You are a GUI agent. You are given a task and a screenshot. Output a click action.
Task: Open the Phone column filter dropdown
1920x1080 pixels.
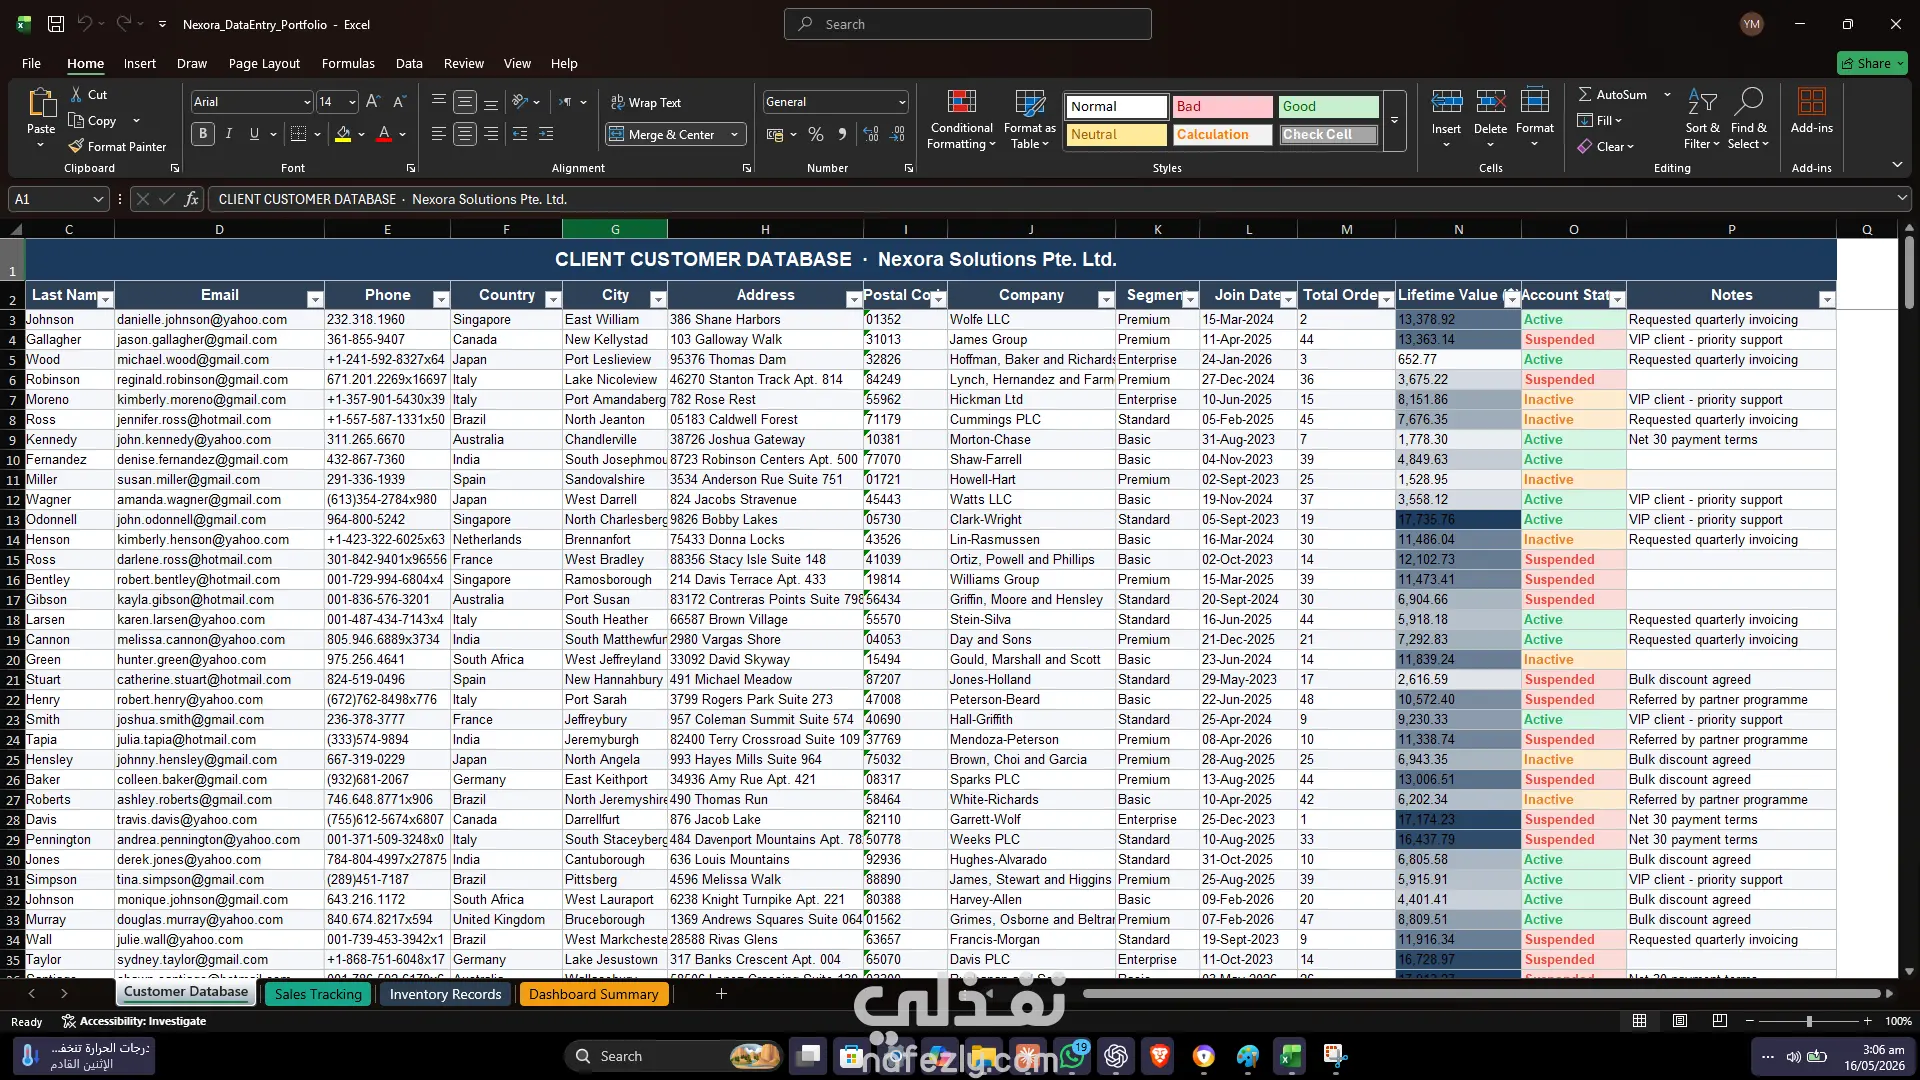click(441, 299)
